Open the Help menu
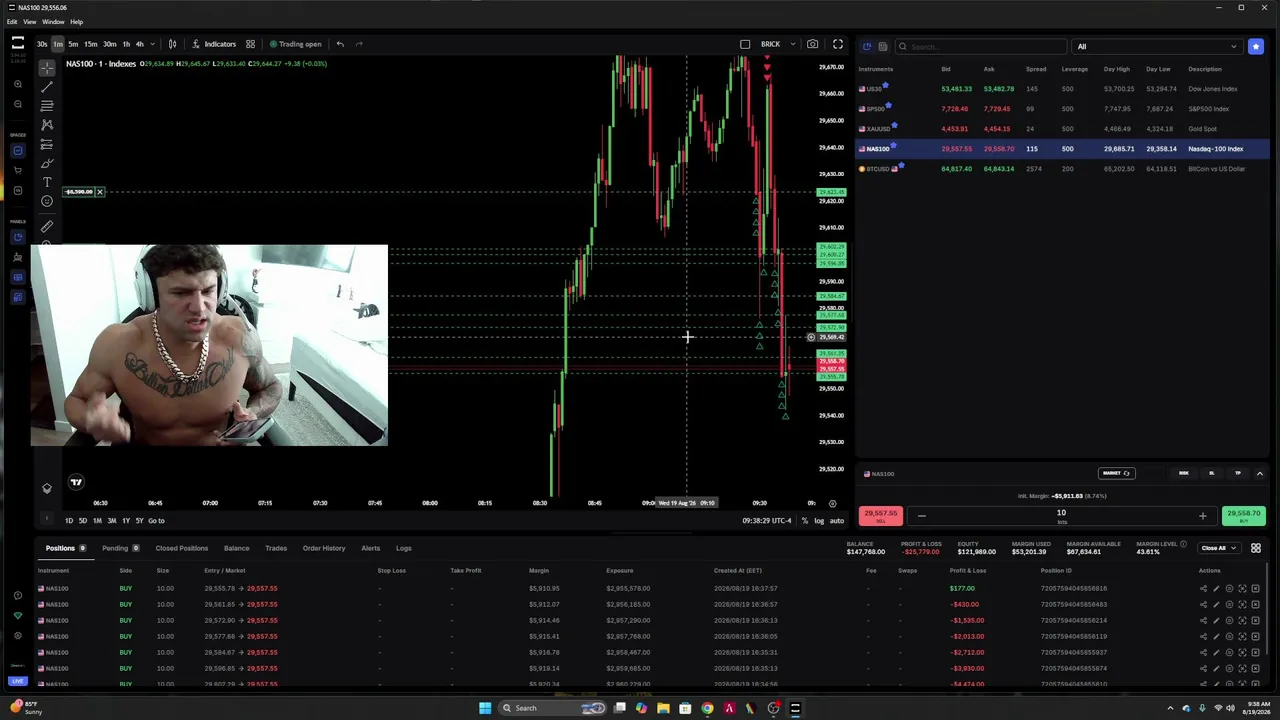The image size is (1280, 720). 77,21
